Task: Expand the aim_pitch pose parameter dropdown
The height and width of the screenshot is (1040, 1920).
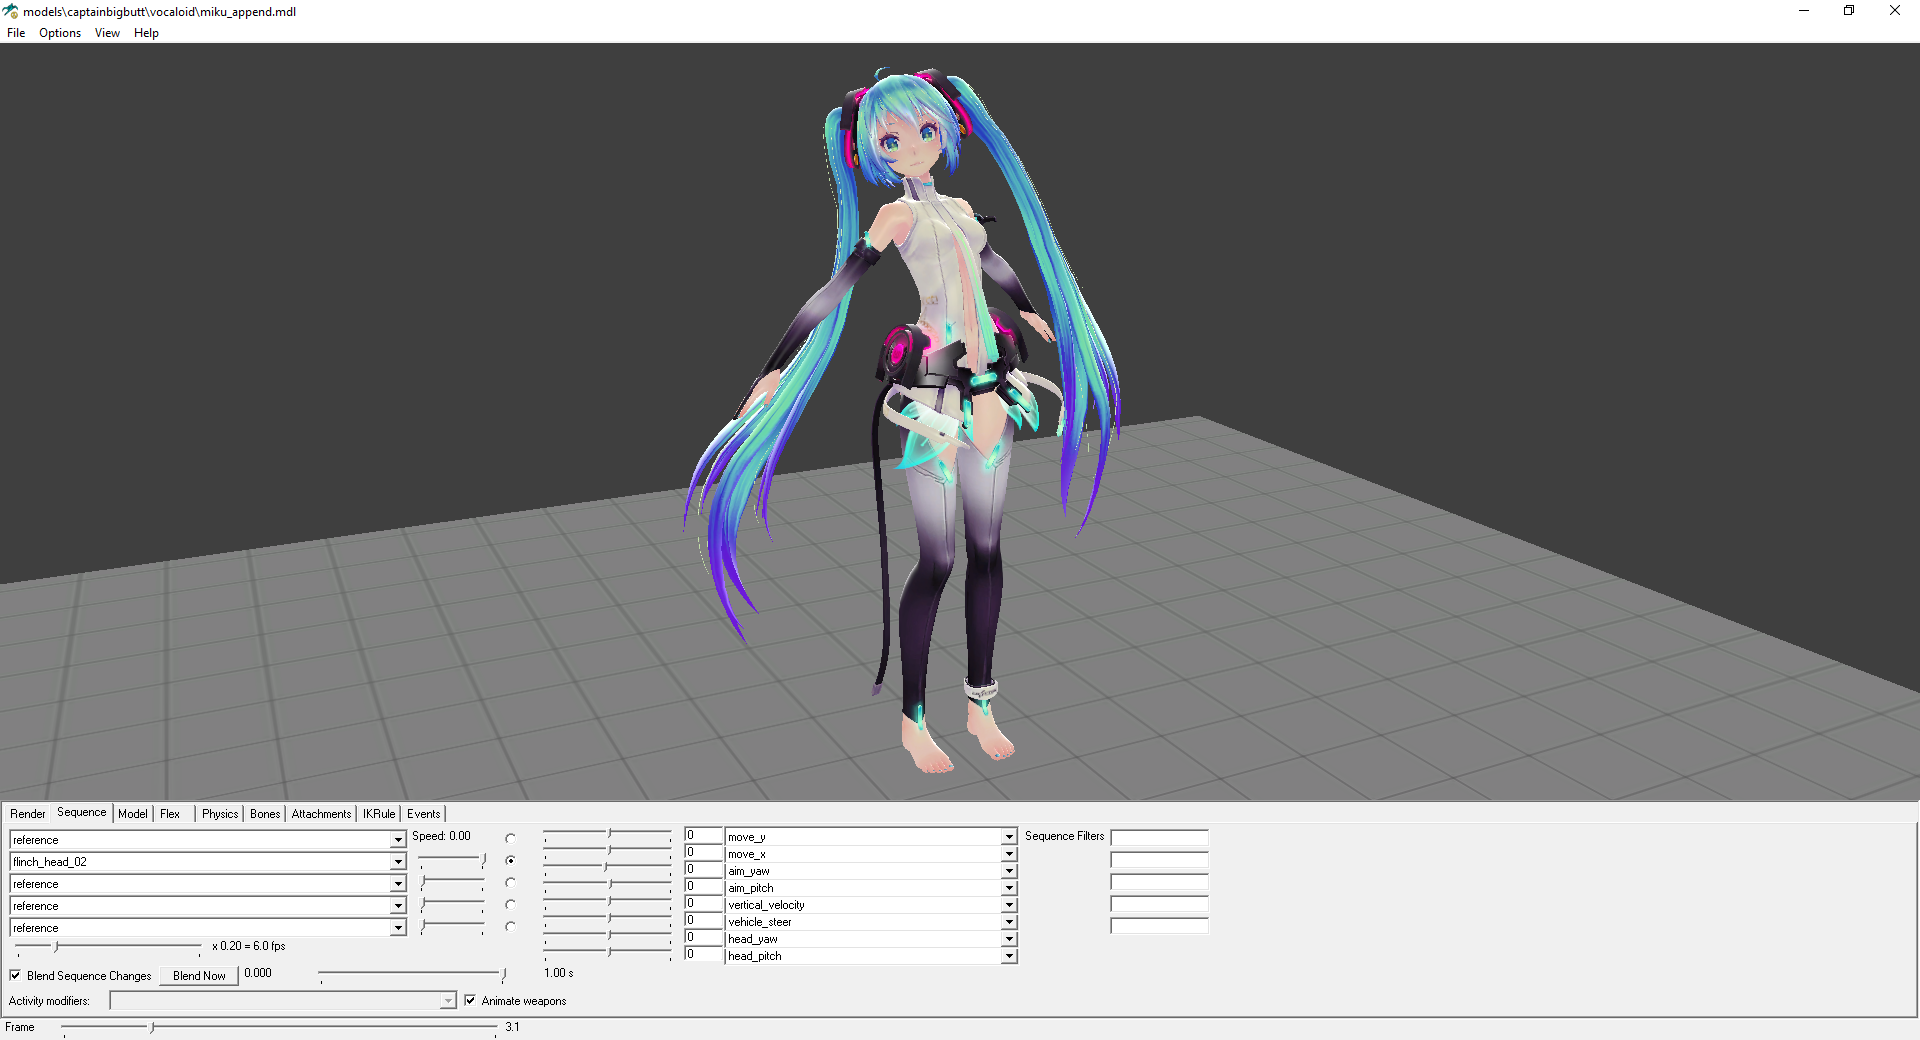Action: coord(1009,888)
